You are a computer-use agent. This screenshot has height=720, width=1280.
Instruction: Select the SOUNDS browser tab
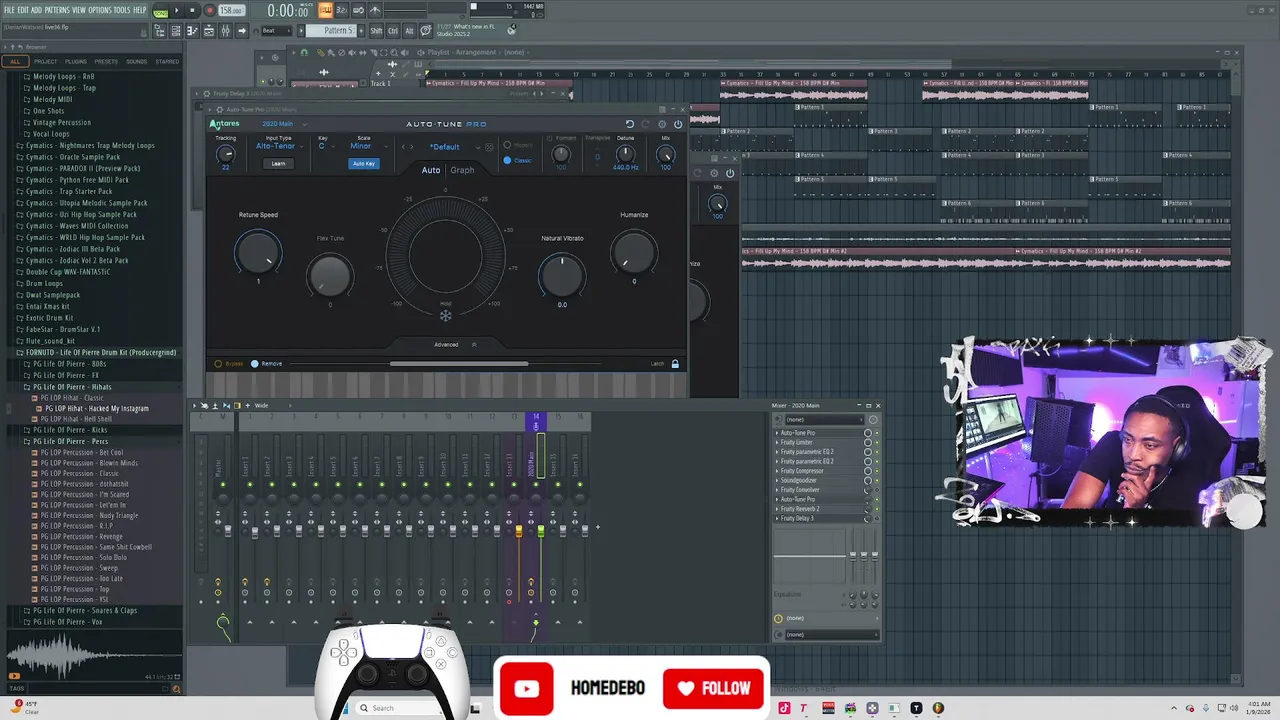coord(136,61)
